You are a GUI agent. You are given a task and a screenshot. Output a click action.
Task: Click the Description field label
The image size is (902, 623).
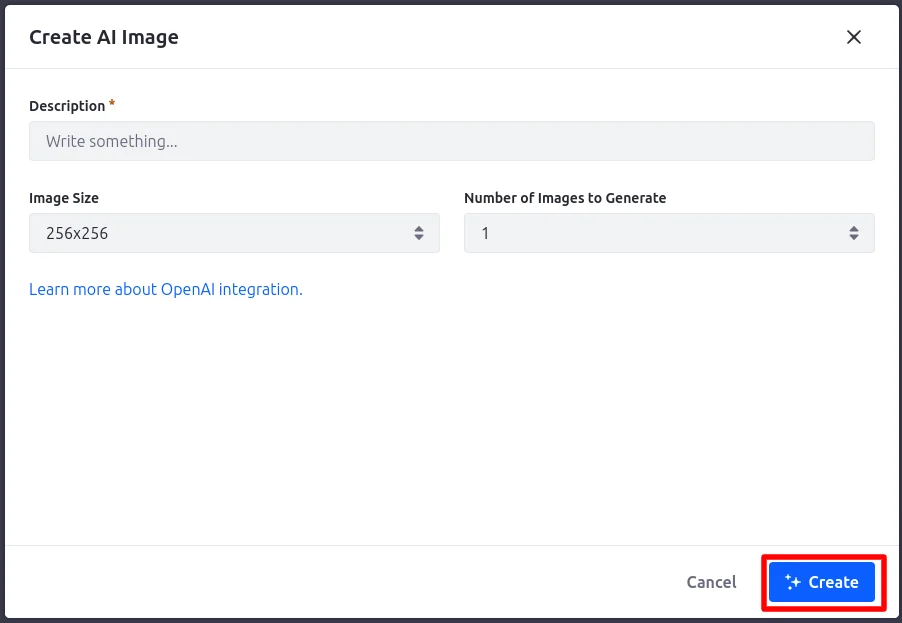[67, 106]
